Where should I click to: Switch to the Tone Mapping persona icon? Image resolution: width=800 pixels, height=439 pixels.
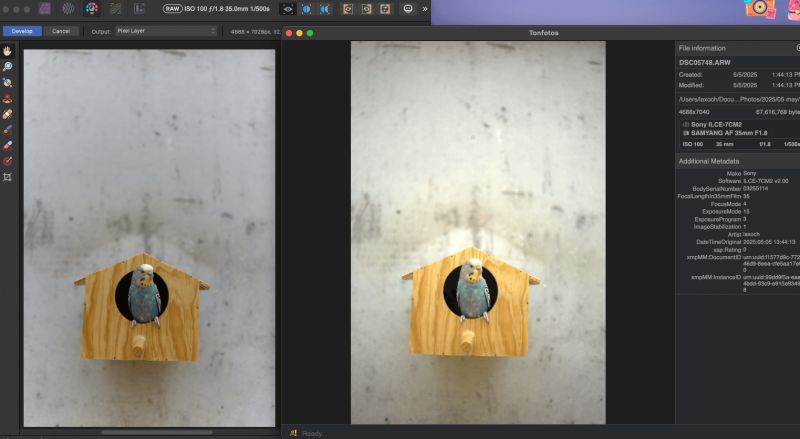pos(114,8)
